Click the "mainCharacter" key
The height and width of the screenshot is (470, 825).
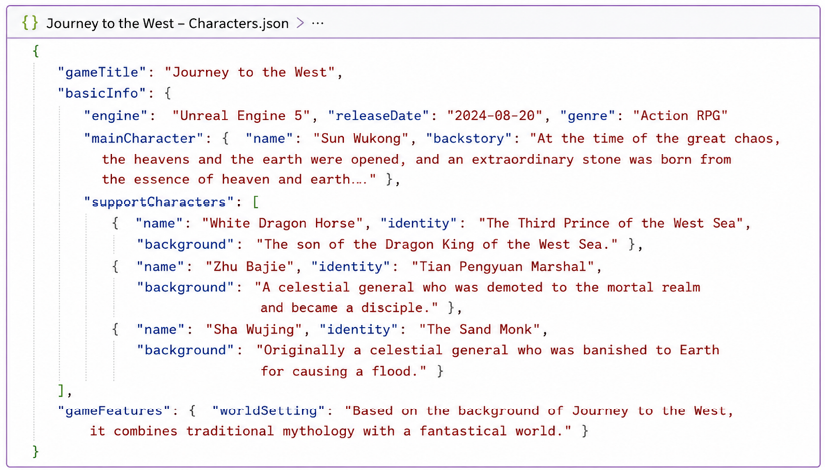144,138
